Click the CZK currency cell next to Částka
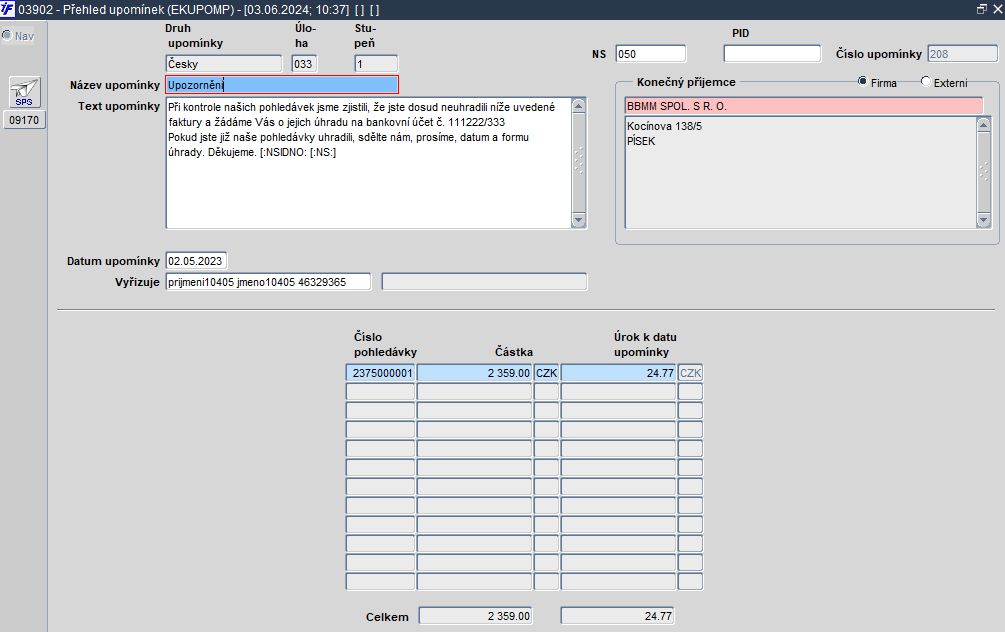 pos(546,372)
